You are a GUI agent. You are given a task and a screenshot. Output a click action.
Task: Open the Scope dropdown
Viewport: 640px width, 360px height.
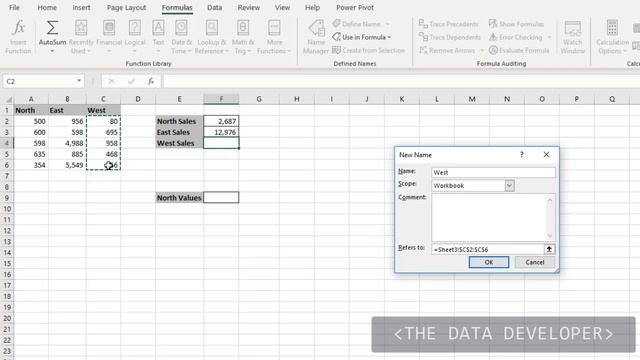(509, 186)
